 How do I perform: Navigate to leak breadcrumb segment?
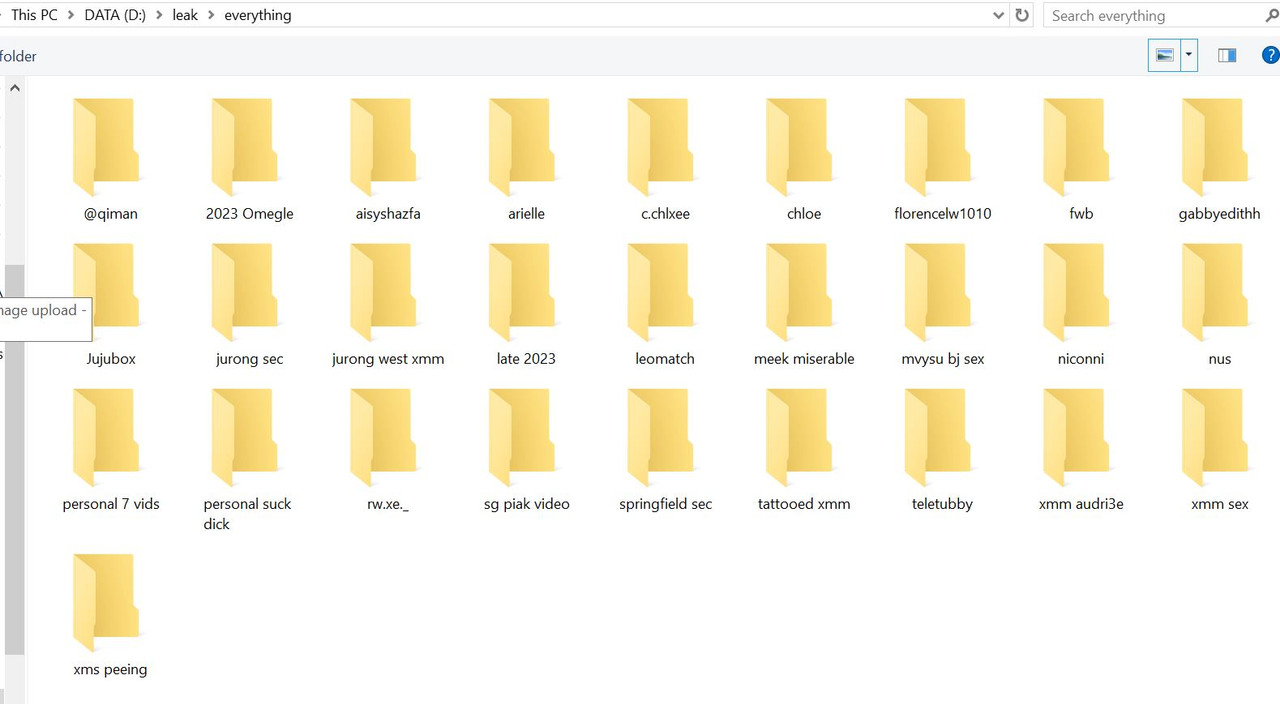(185, 15)
